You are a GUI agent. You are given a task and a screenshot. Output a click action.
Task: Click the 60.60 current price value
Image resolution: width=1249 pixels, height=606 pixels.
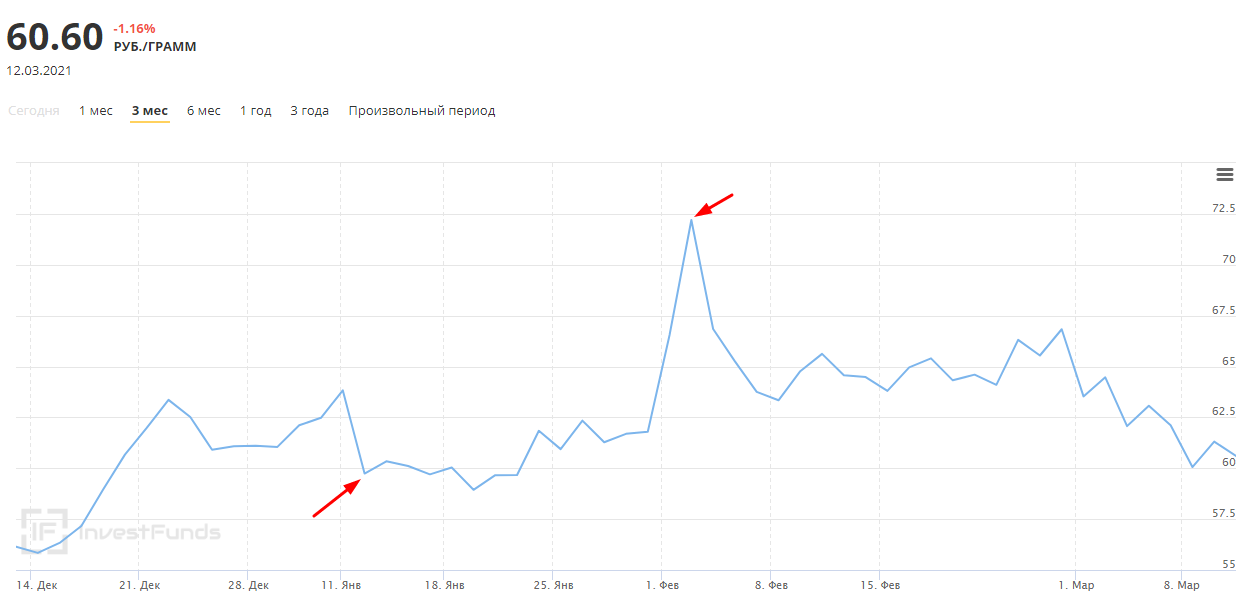pos(55,38)
